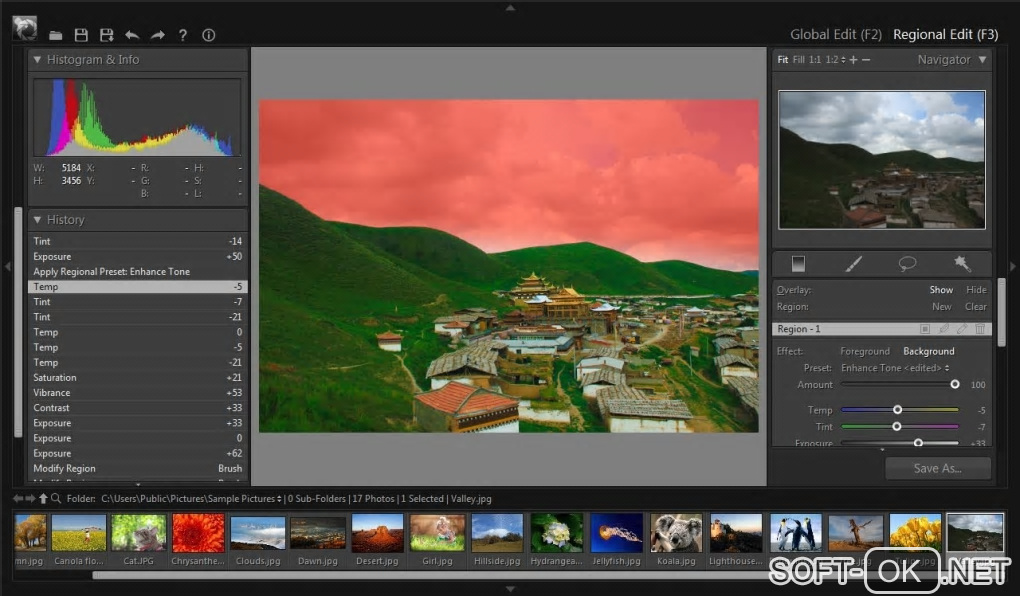This screenshot has width=1020, height=596.
Task: Collapse the Histogram & Info panel
Action: click(x=37, y=60)
